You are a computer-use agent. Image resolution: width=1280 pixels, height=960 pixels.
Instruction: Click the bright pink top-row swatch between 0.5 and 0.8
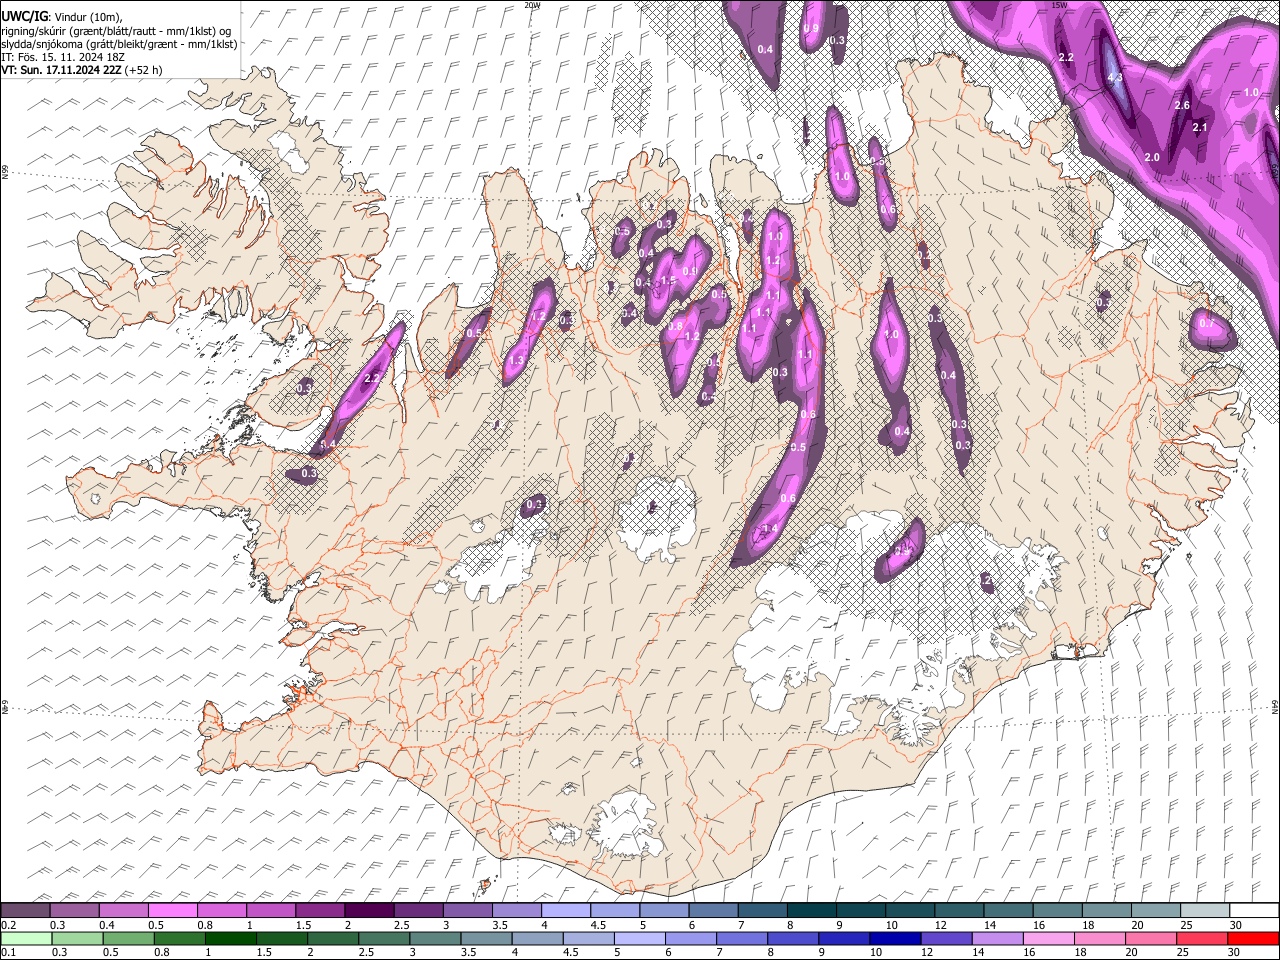172,911
